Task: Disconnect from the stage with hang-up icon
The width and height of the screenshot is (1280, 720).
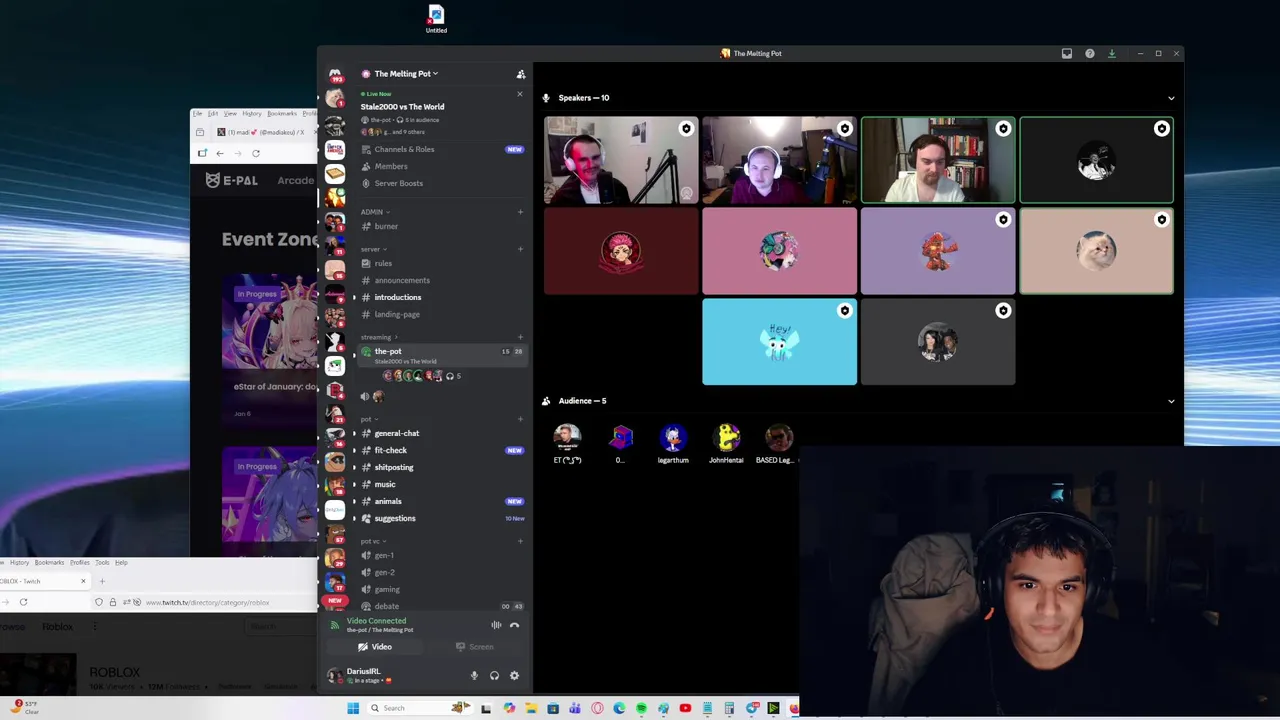Action: (x=514, y=625)
